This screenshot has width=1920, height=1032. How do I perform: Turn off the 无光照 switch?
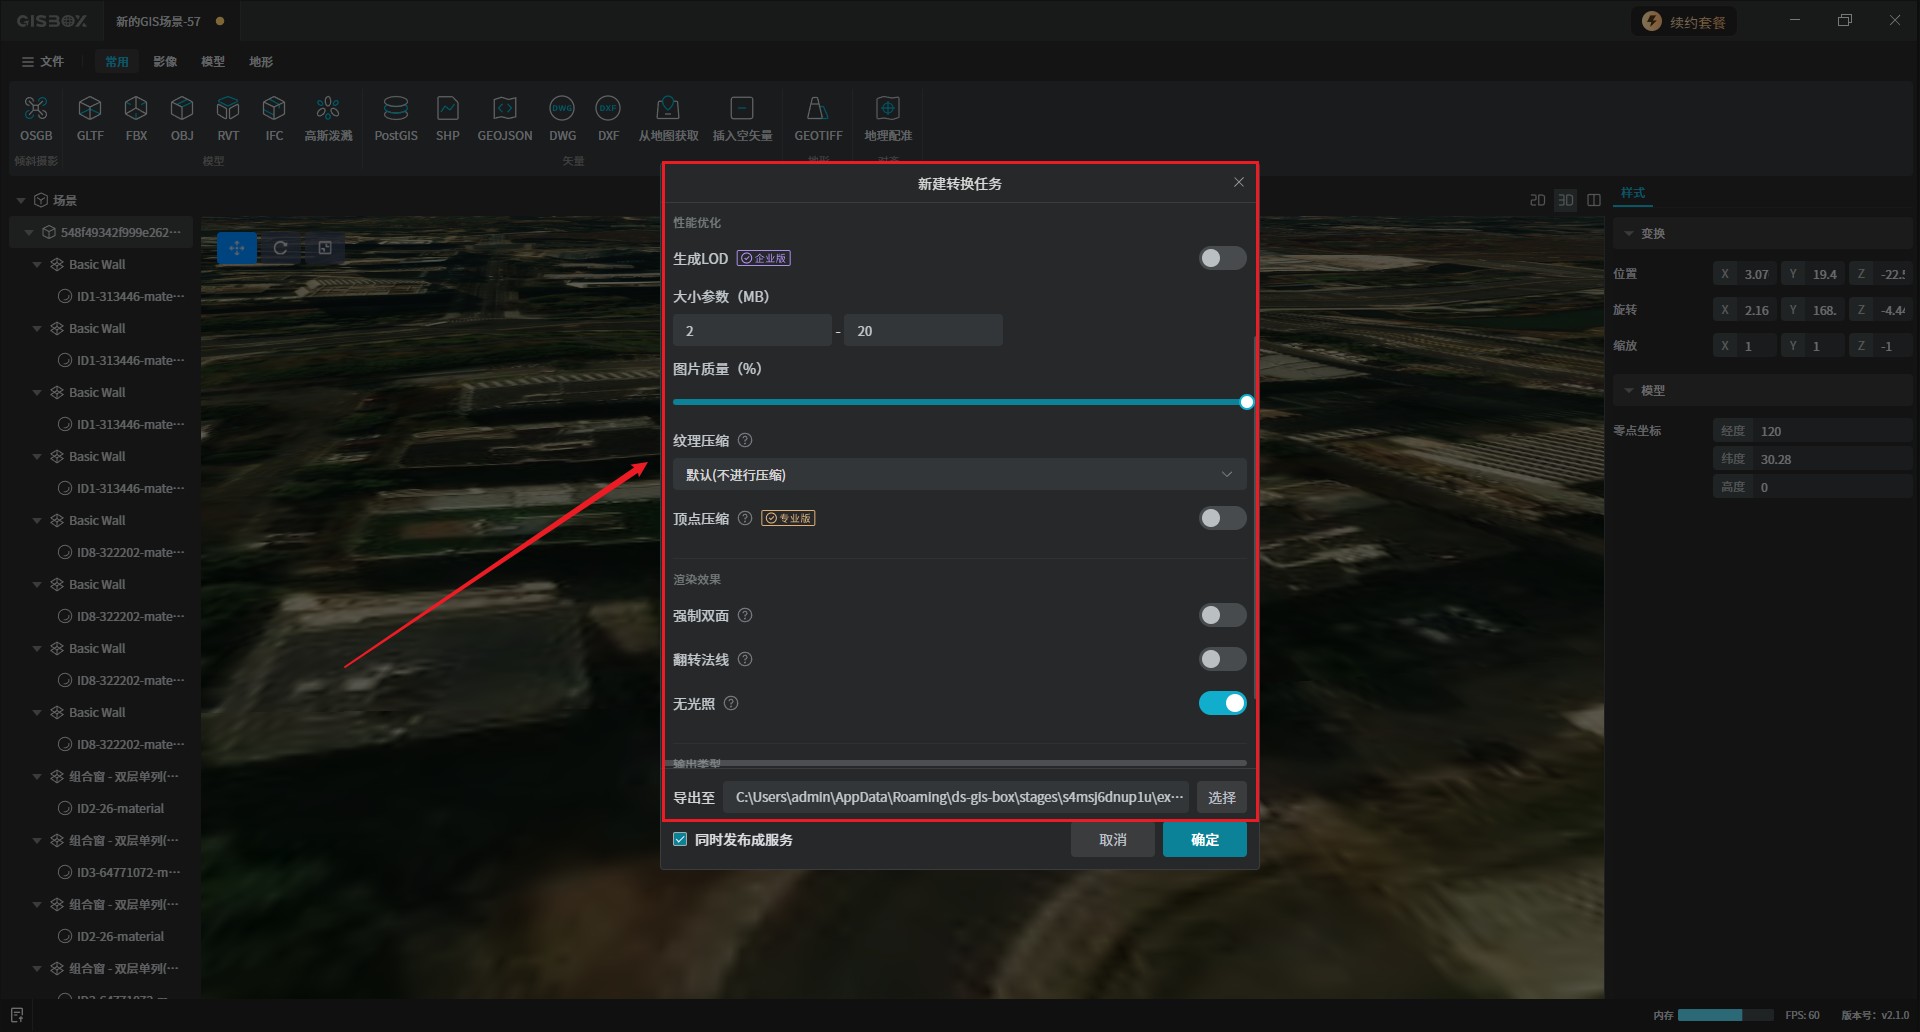[x=1222, y=703]
